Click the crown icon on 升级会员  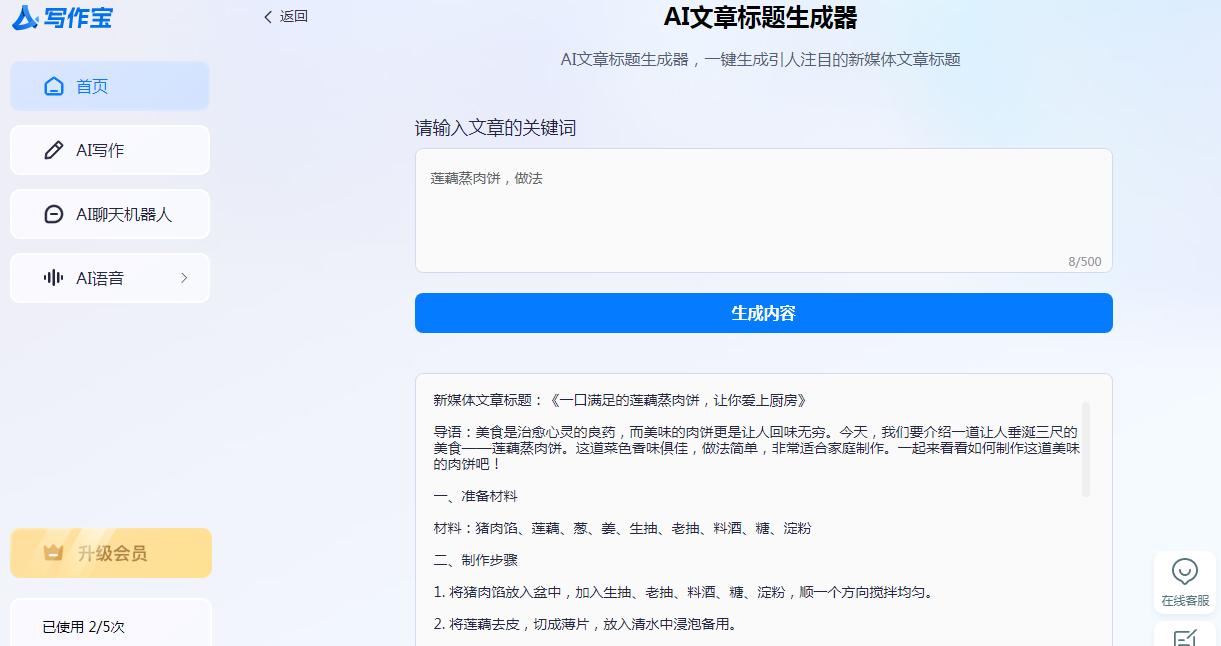pos(54,552)
